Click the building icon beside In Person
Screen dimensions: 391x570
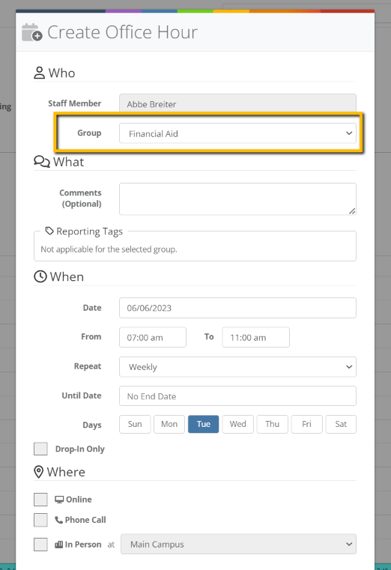[59, 545]
